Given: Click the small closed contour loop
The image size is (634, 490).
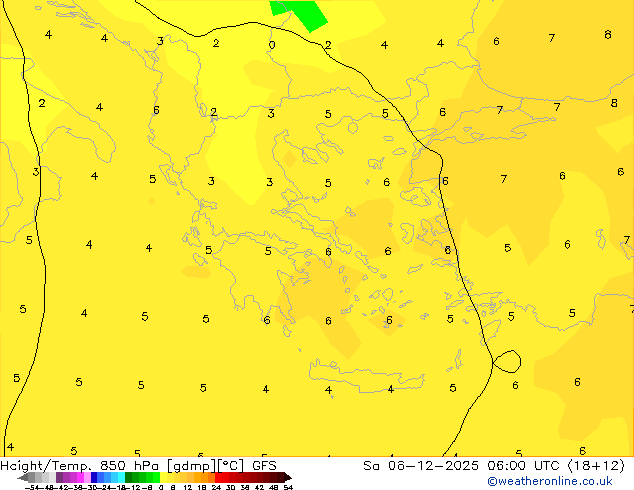Looking at the screenshot, I should coord(507,361).
